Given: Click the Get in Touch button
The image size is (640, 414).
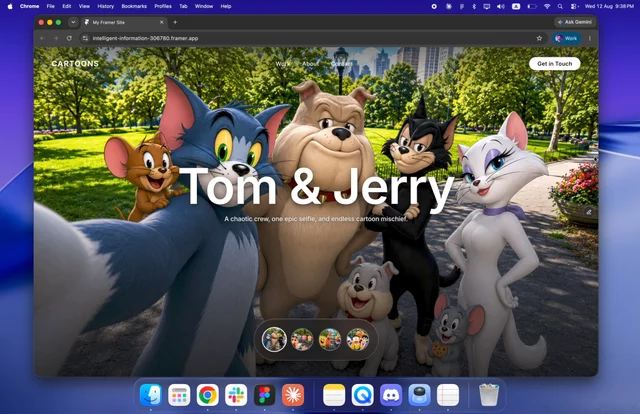Looking at the screenshot, I should click(x=554, y=64).
